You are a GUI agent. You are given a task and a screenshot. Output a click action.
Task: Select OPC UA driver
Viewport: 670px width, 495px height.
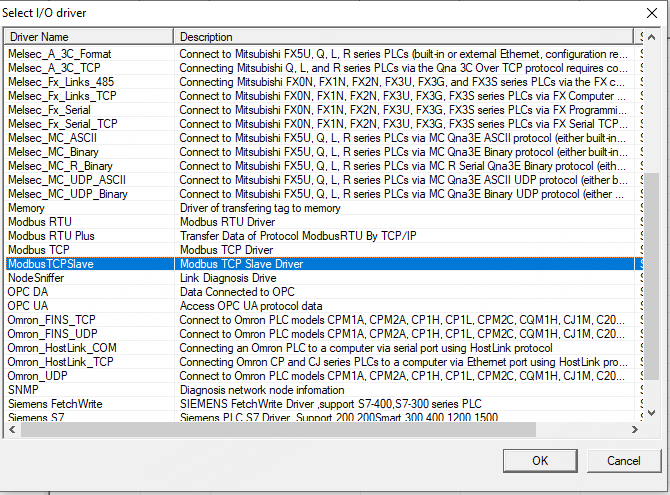pyautogui.click(x=28, y=306)
